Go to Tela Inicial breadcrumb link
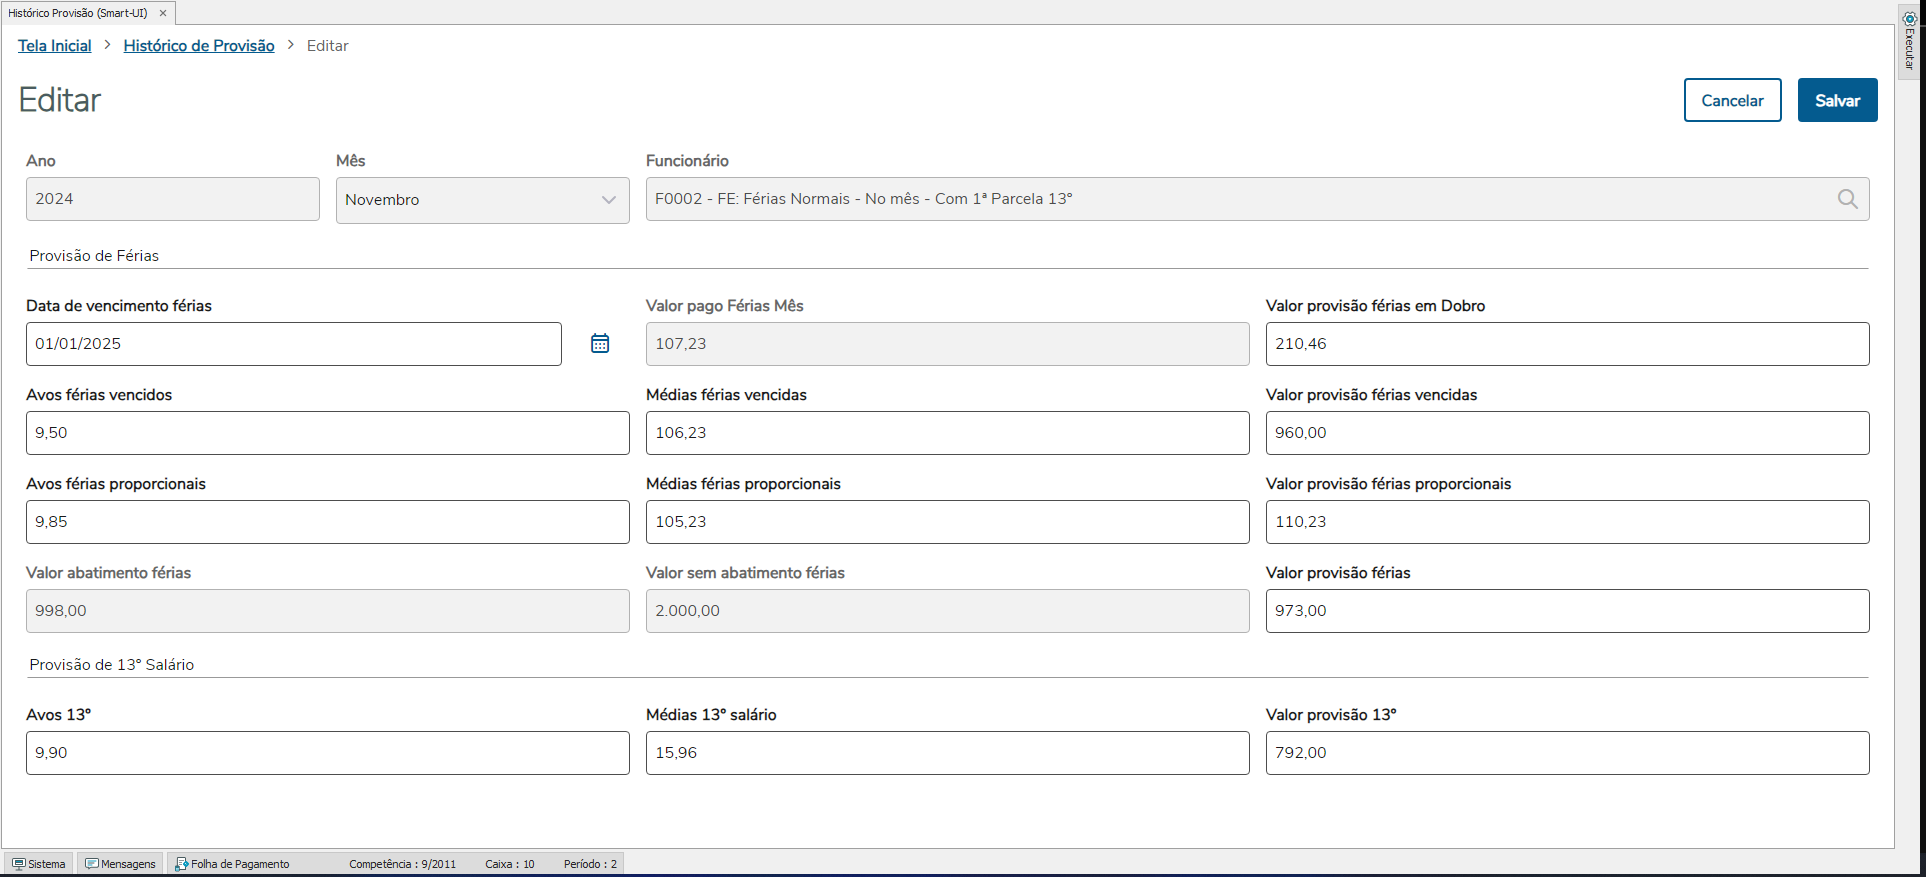The width and height of the screenshot is (1926, 877). tap(55, 46)
